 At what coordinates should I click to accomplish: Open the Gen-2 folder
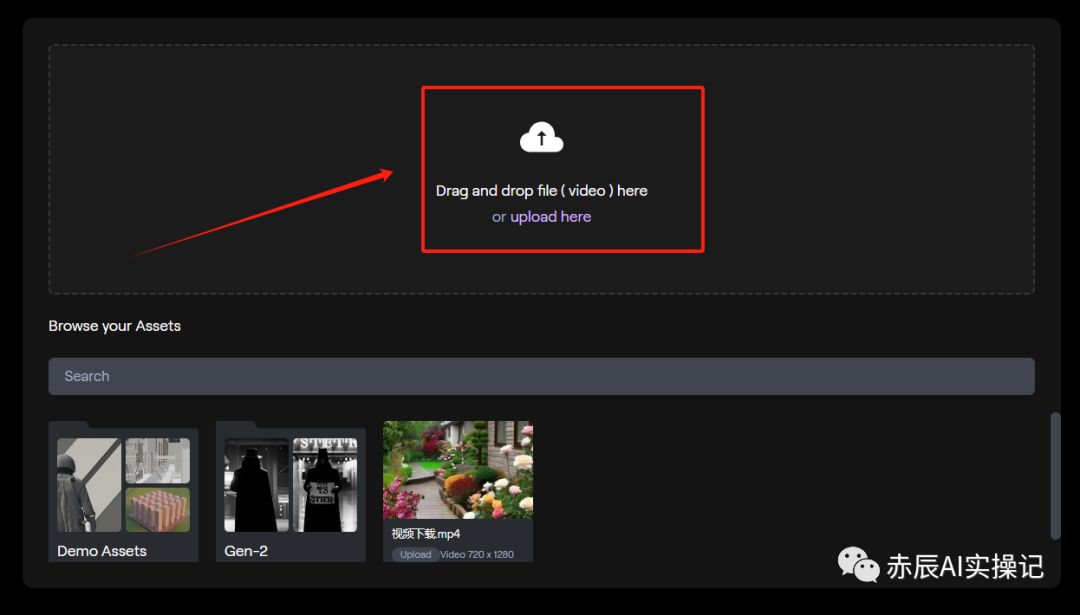pyautogui.click(x=291, y=492)
